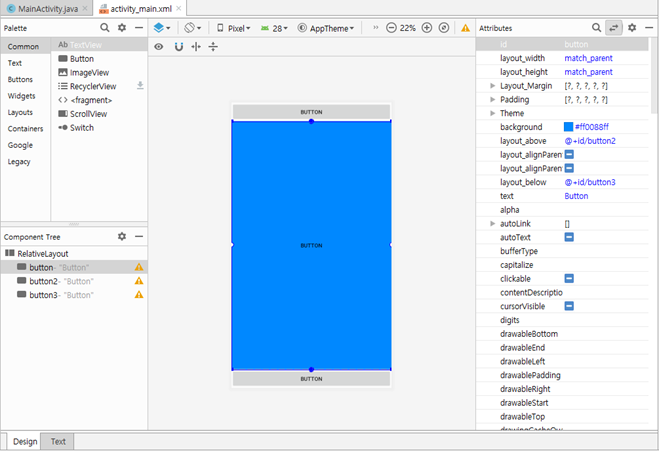Search the Palette with magnifier icon
This screenshot has height=451, width=659.
pyautogui.click(x=105, y=28)
